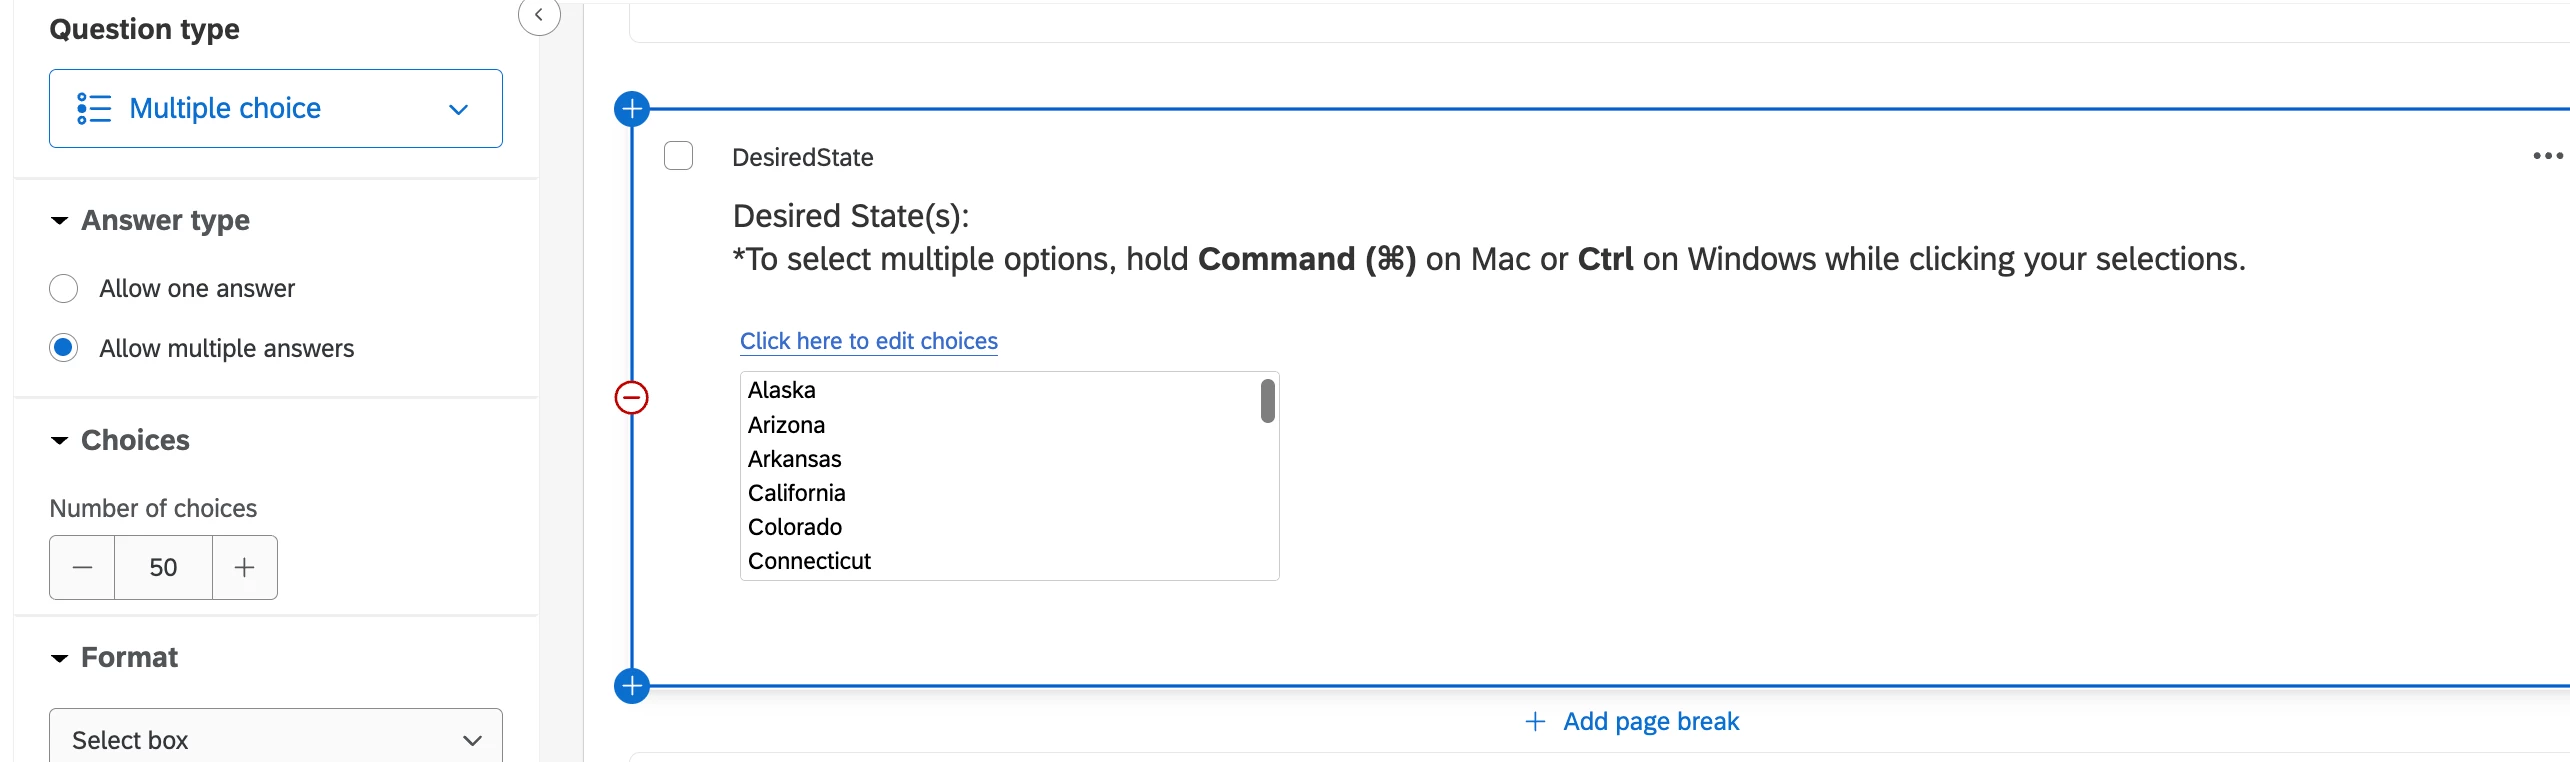Click the 'Click here to edit choices' link
2570x762 pixels.
[x=868, y=341]
